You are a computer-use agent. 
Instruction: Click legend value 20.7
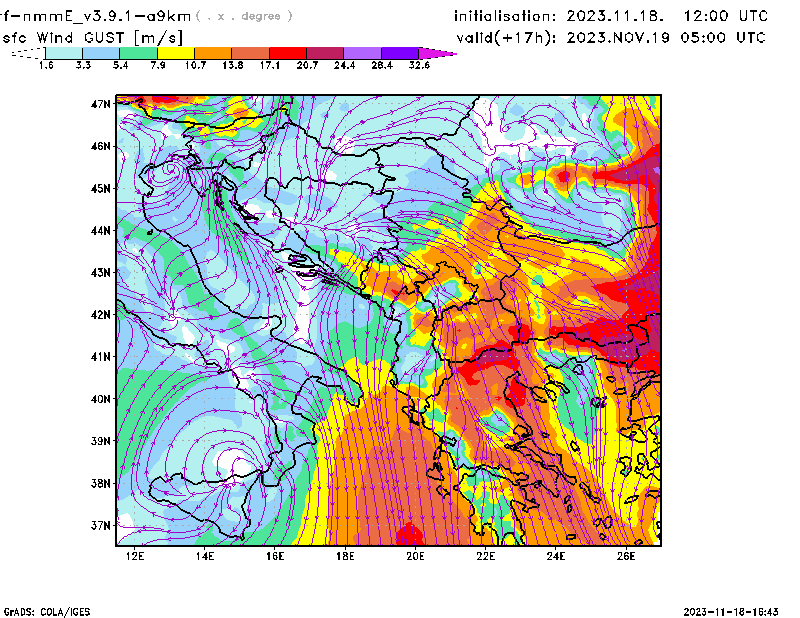[307, 65]
